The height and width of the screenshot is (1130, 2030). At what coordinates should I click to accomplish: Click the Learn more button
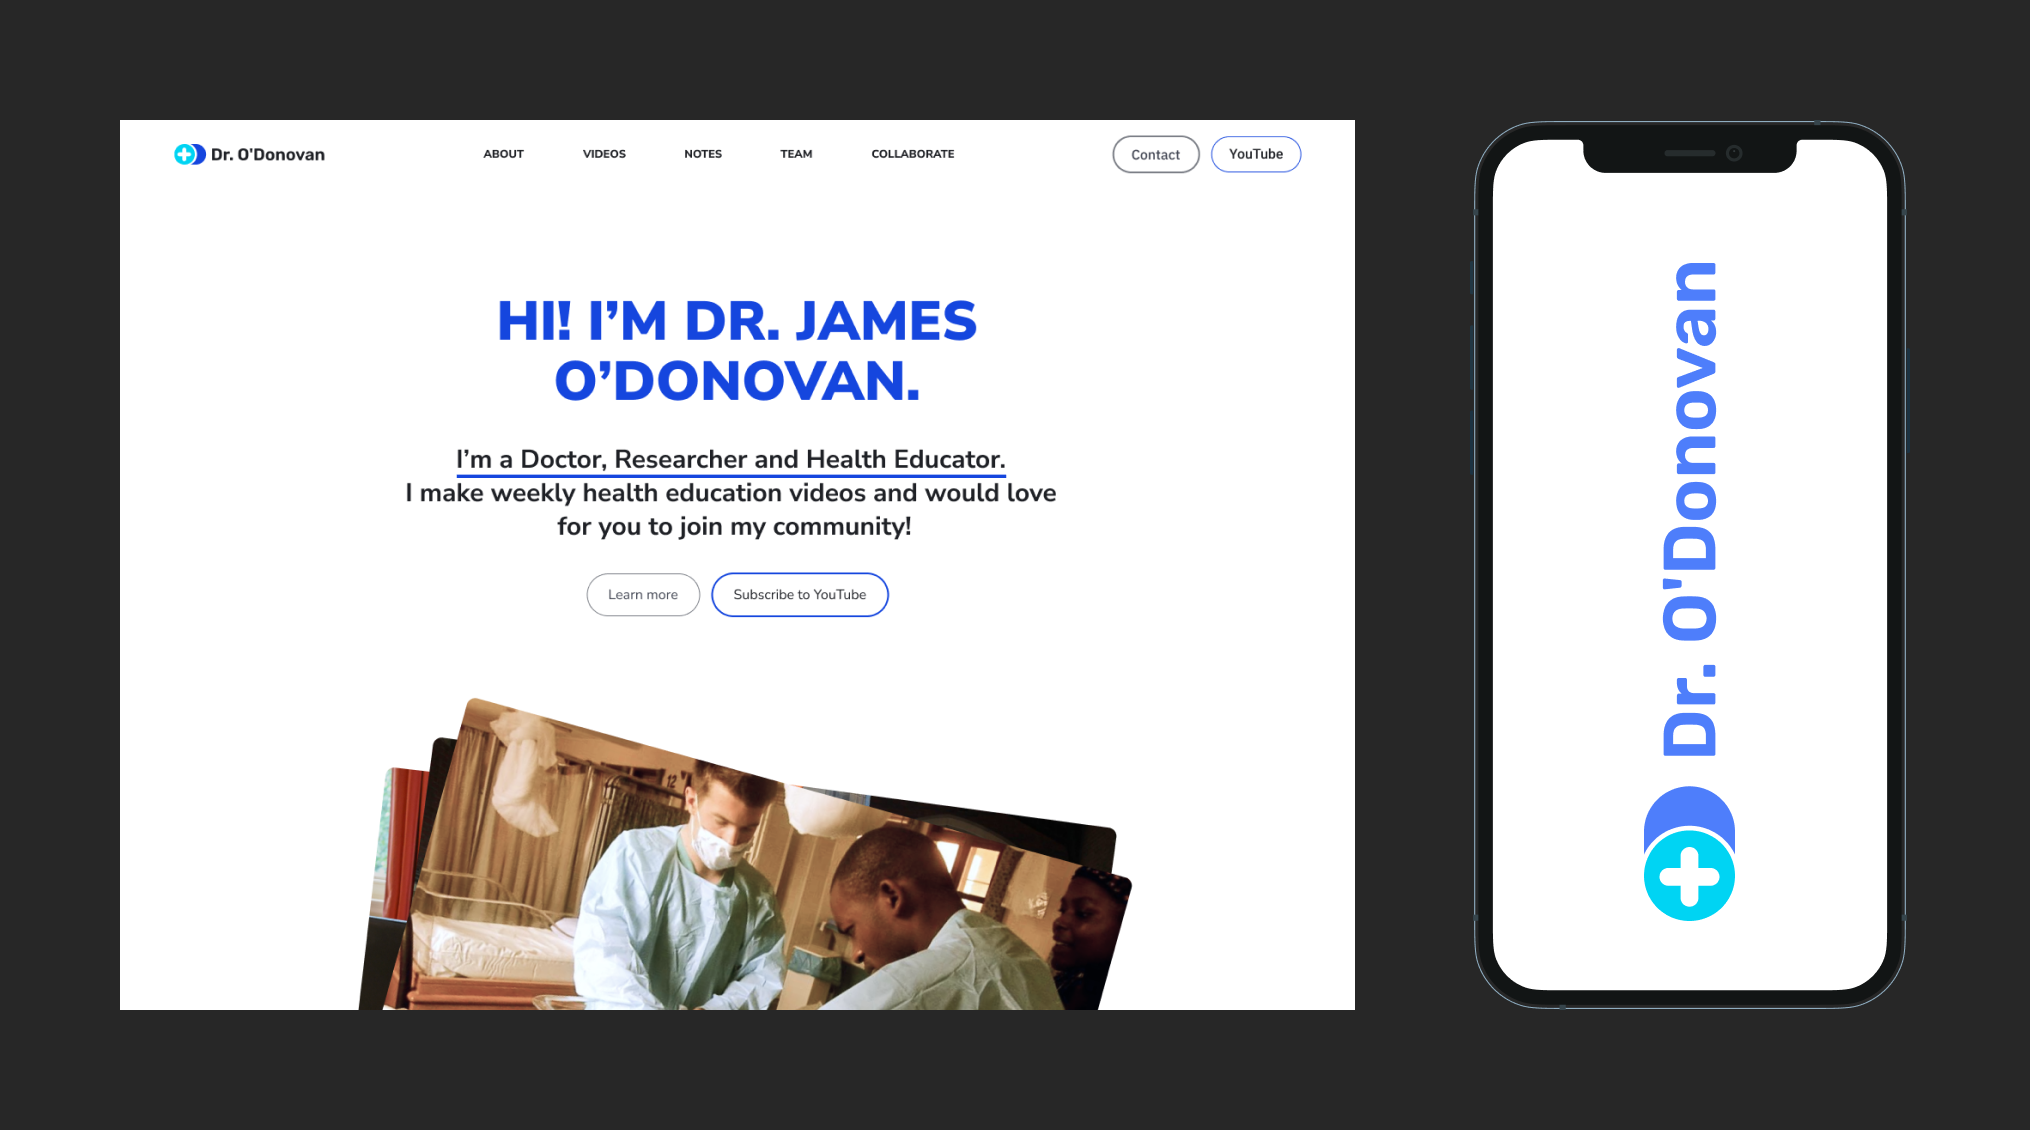(x=643, y=594)
